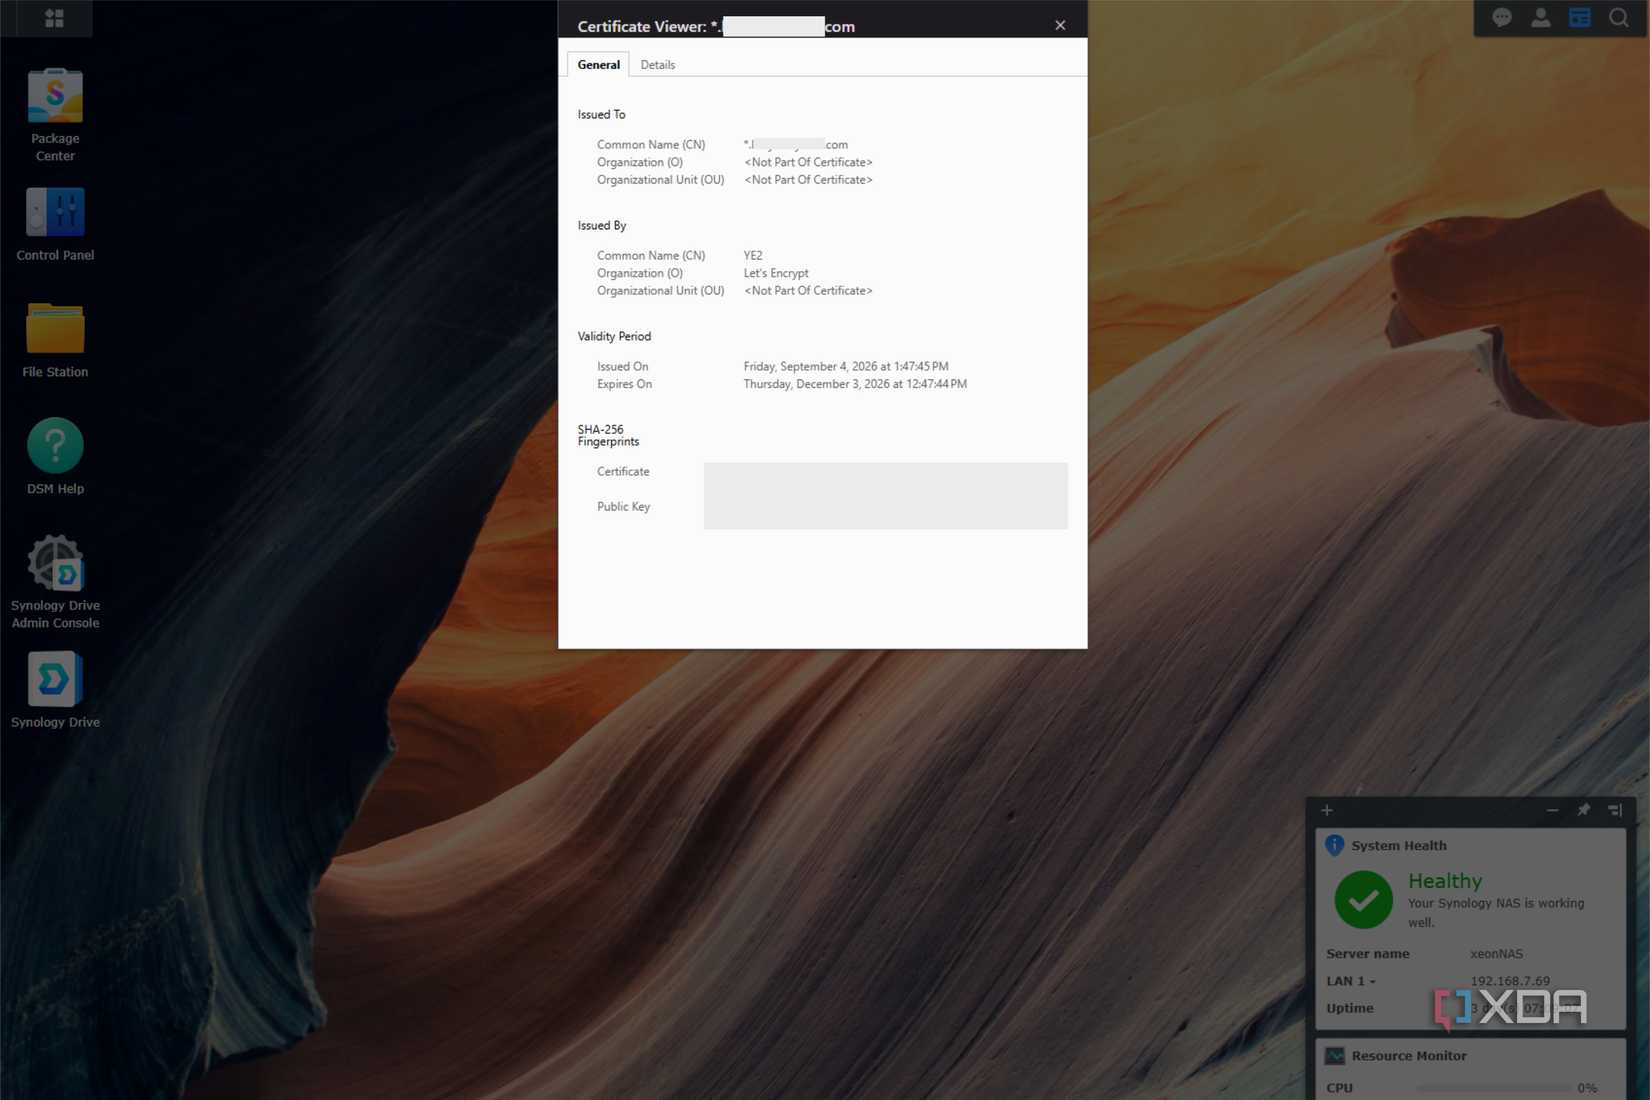
Task: Open notifications chat bubble icon
Action: [x=1501, y=18]
